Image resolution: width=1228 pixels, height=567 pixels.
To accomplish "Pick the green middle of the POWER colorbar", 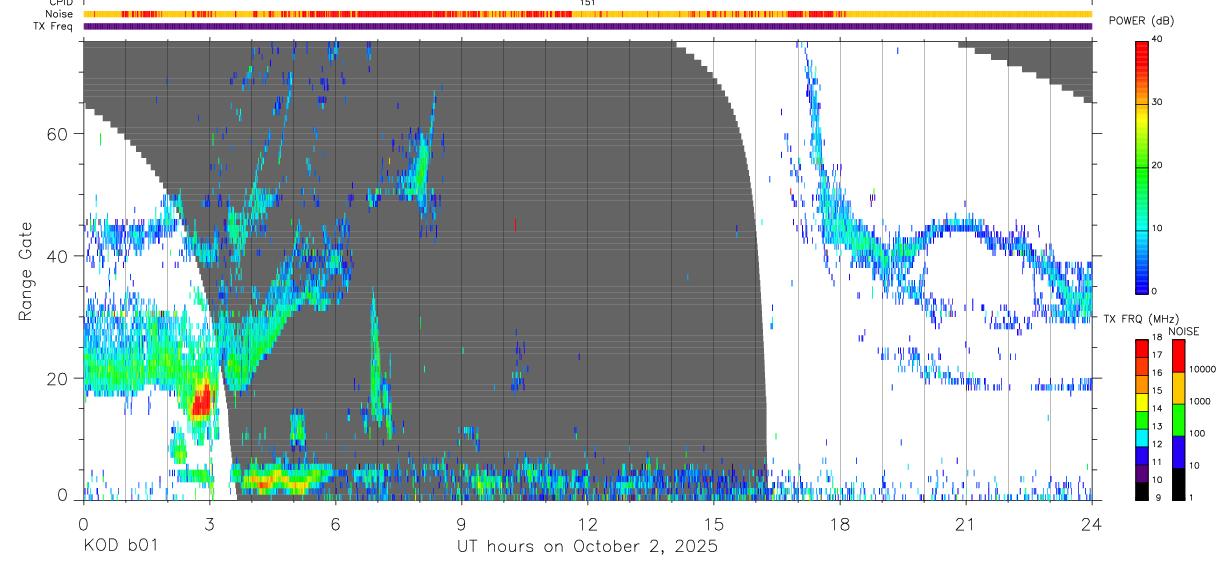I will click(1143, 166).
